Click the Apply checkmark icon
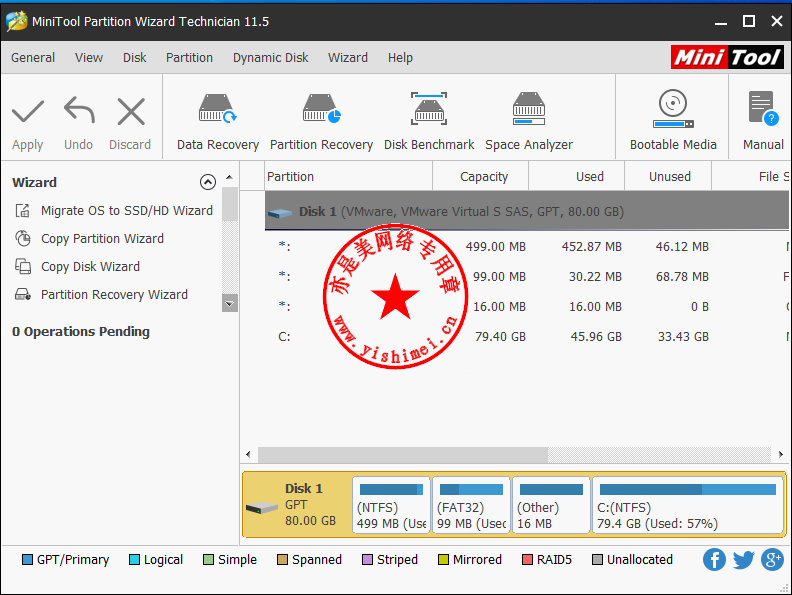The width and height of the screenshot is (792, 595). (x=28, y=111)
